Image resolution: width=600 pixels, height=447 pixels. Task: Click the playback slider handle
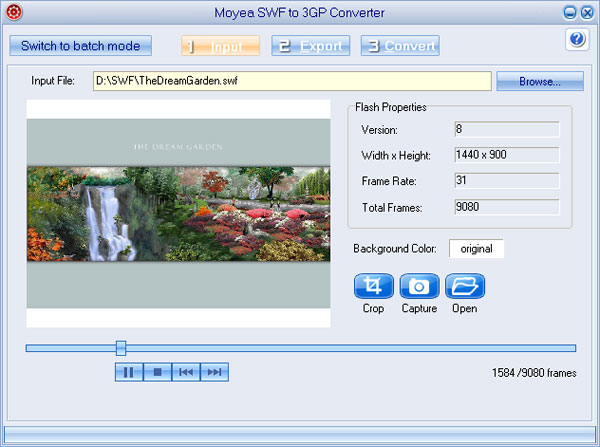tap(121, 348)
